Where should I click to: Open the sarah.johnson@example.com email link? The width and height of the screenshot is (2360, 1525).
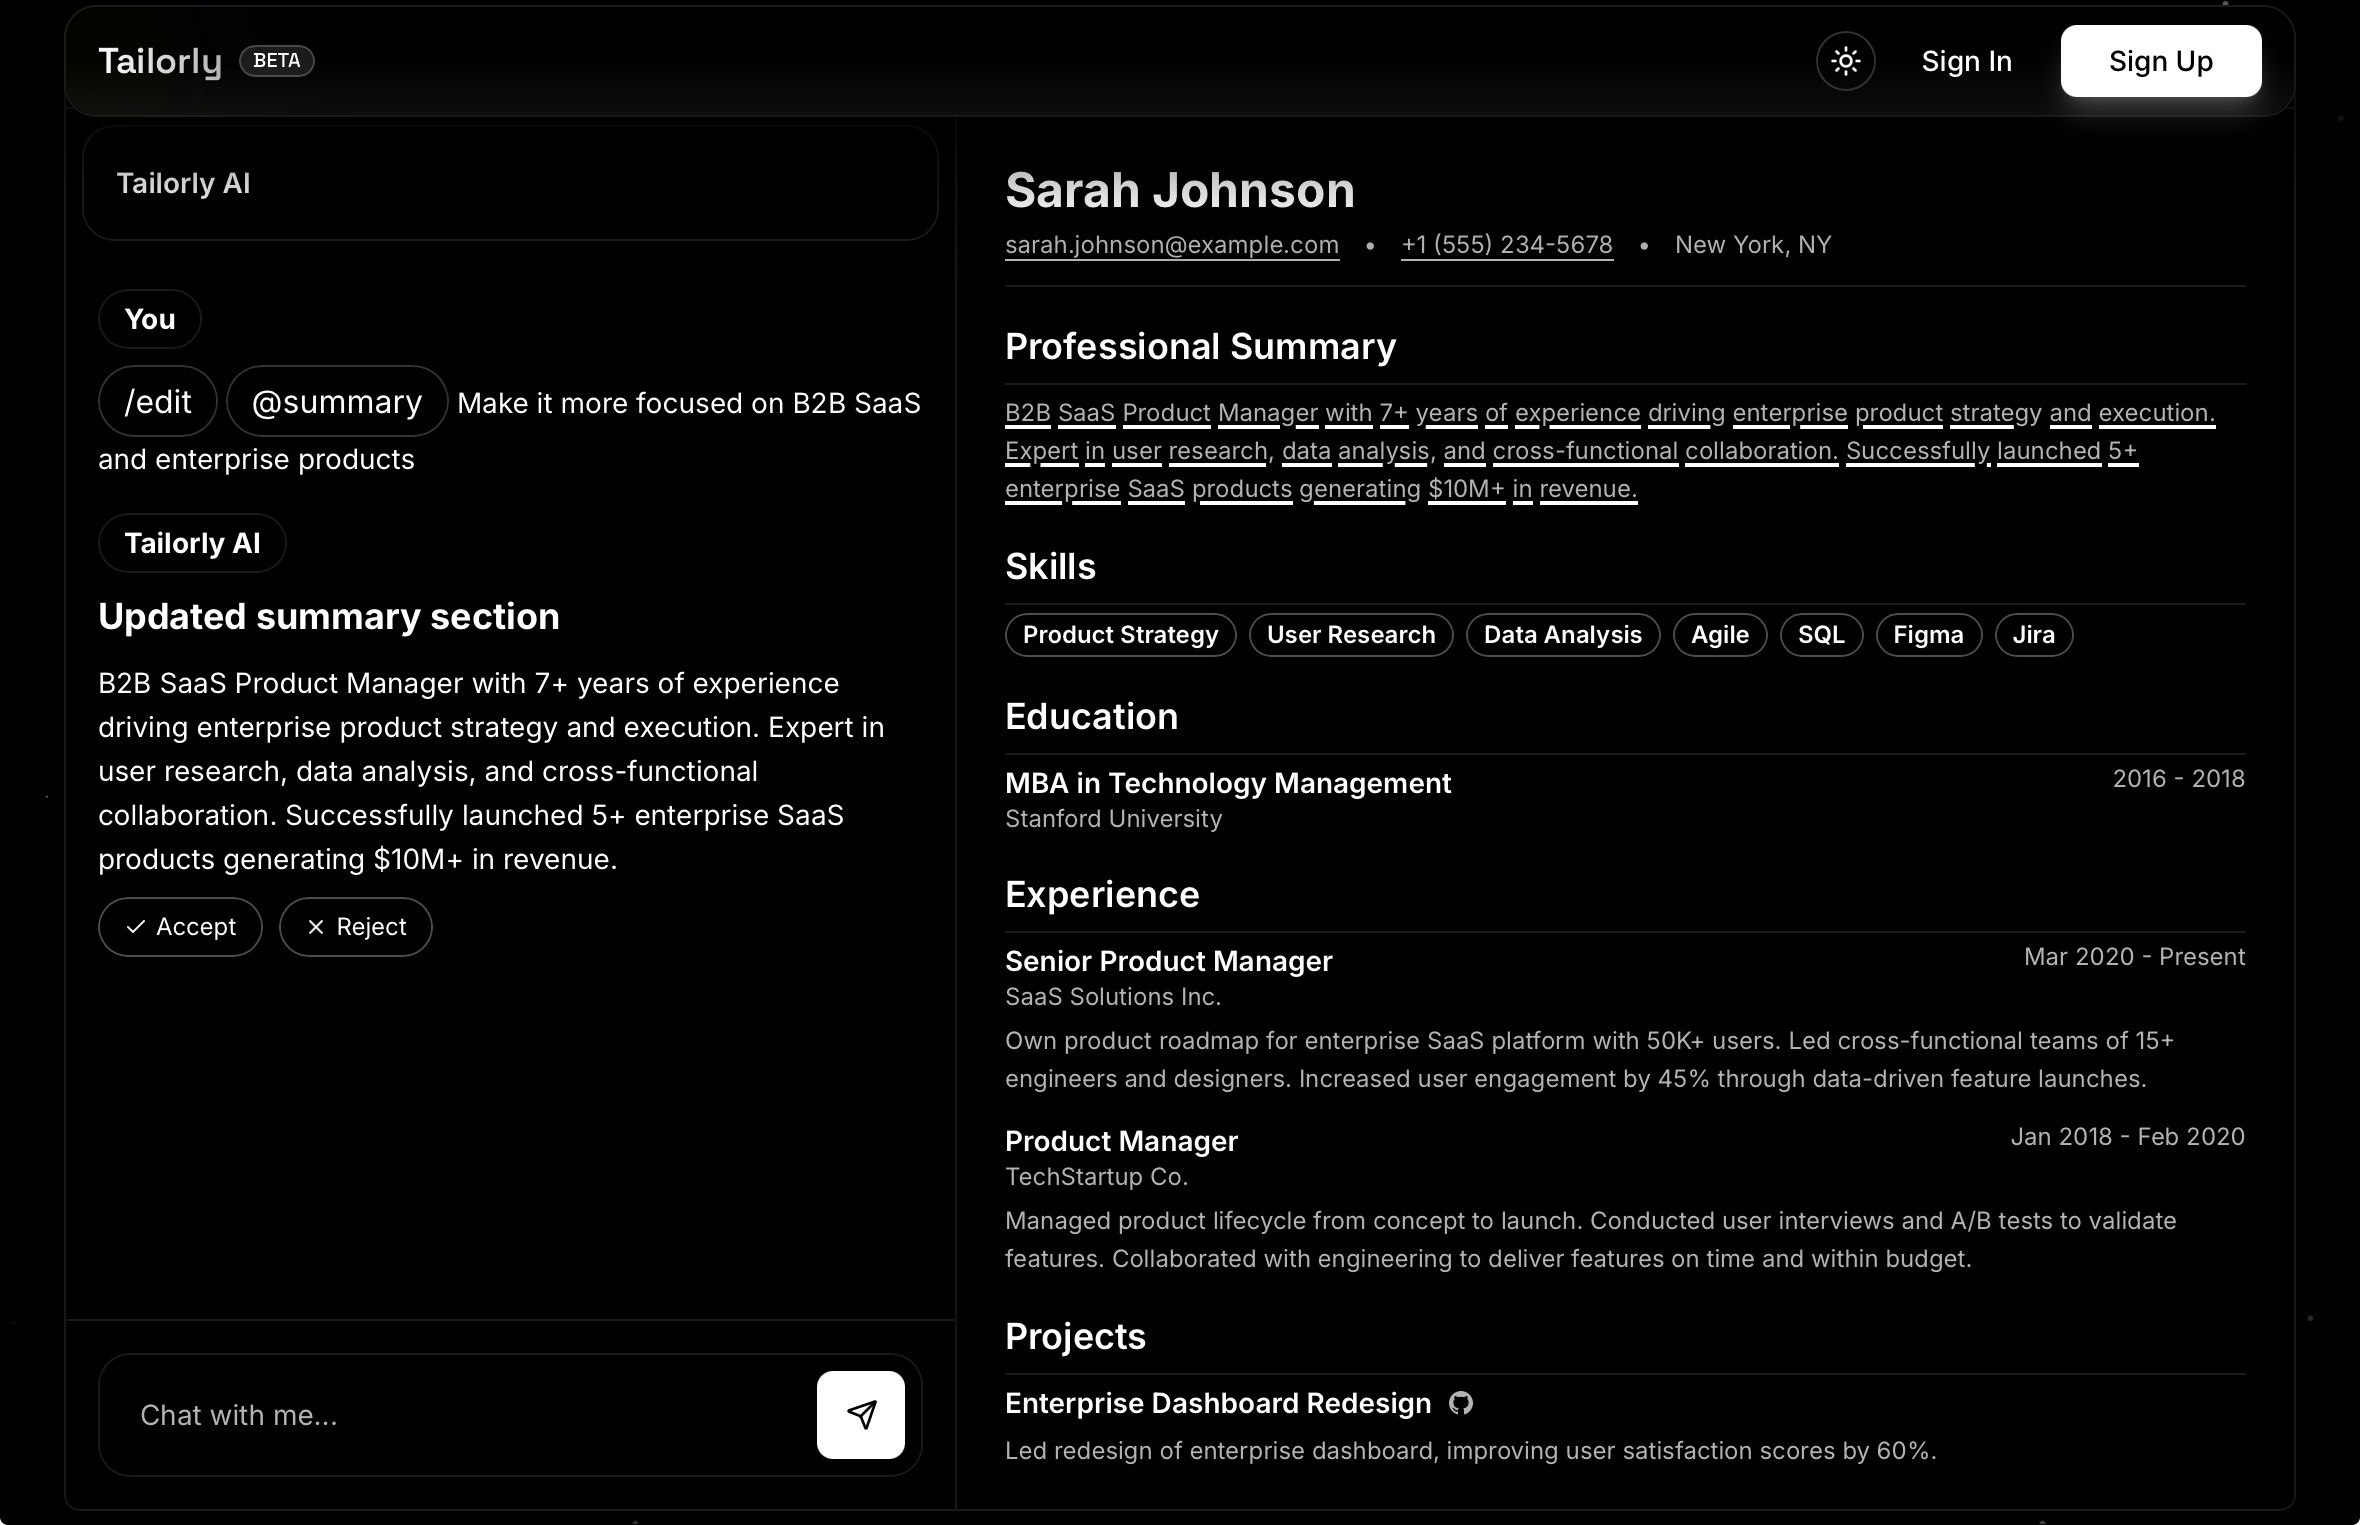(x=1171, y=245)
